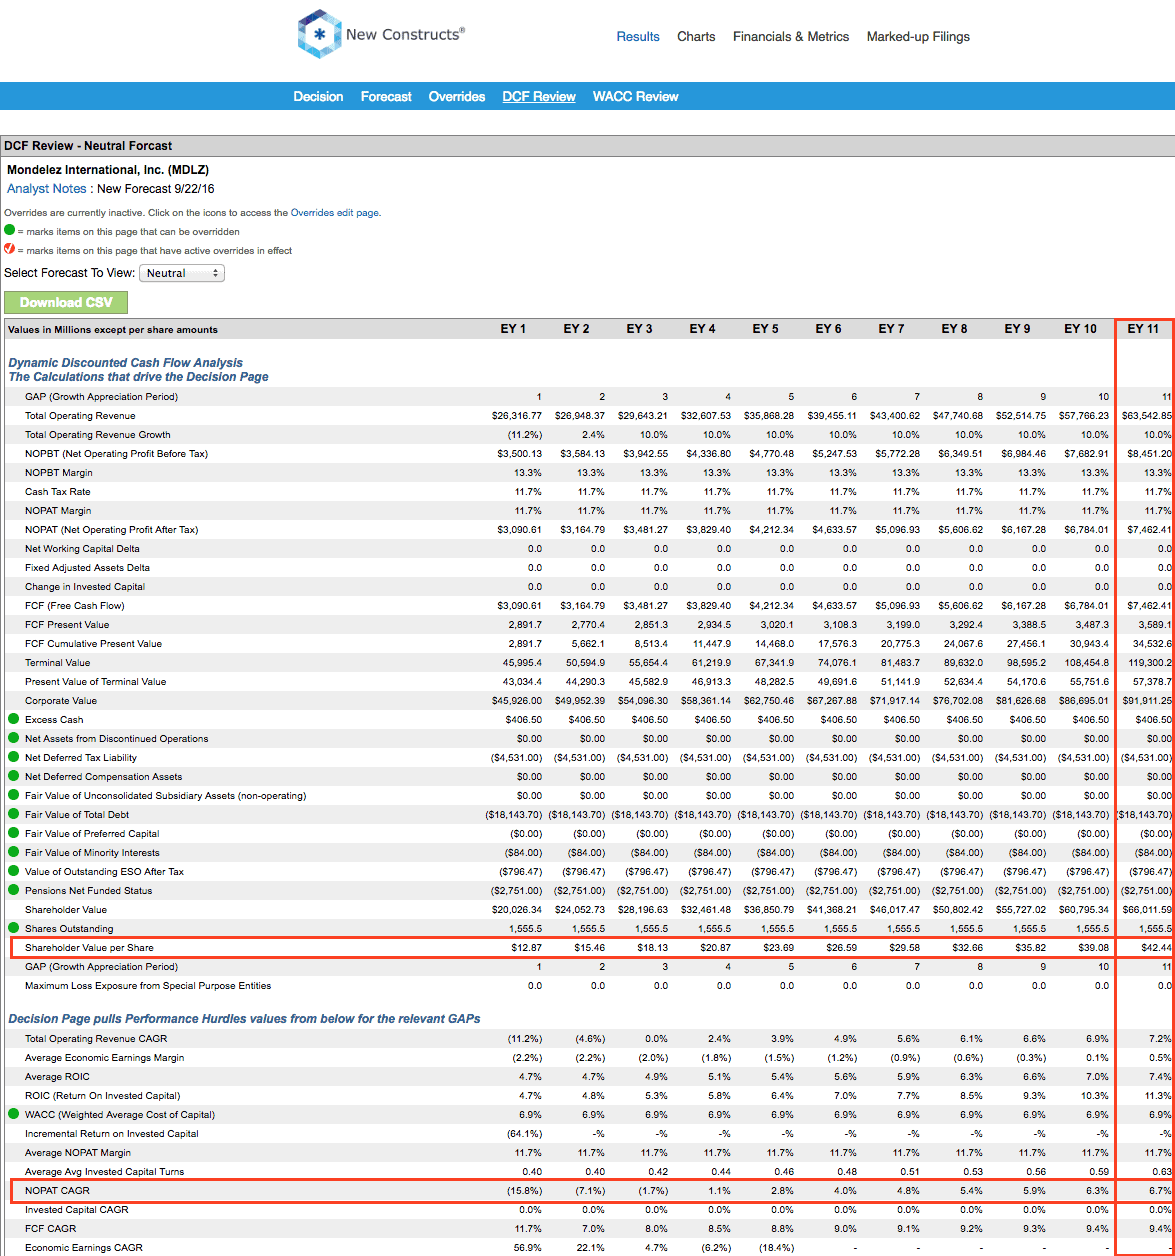Click green icon beside Fair Value of Preferred Capital
This screenshot has width=1175, height=1256.
(14, 833)
